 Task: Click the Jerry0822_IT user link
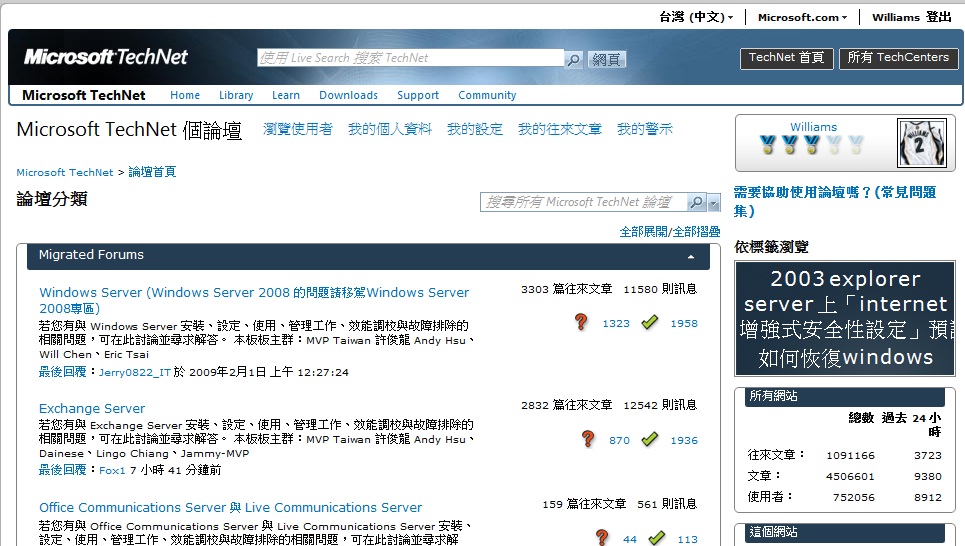135,372
